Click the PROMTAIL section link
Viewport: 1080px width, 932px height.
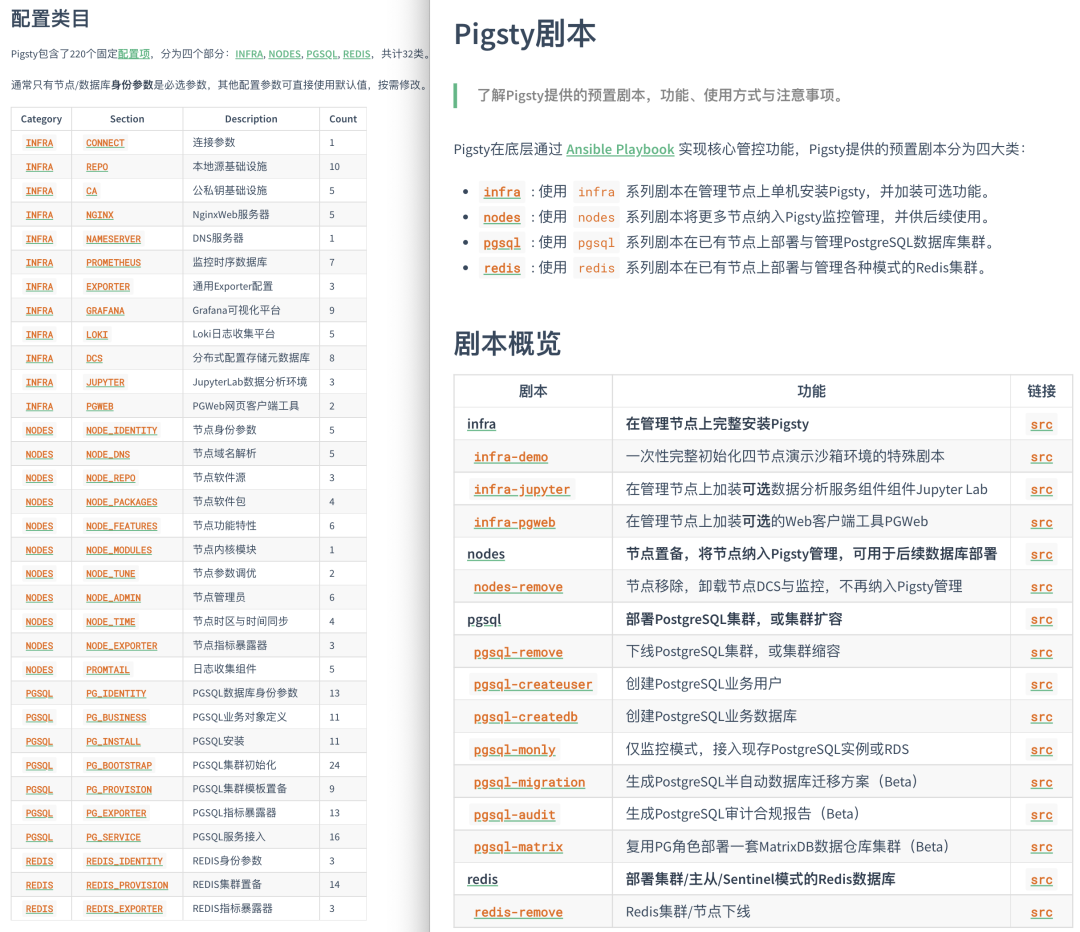[108, 670]
